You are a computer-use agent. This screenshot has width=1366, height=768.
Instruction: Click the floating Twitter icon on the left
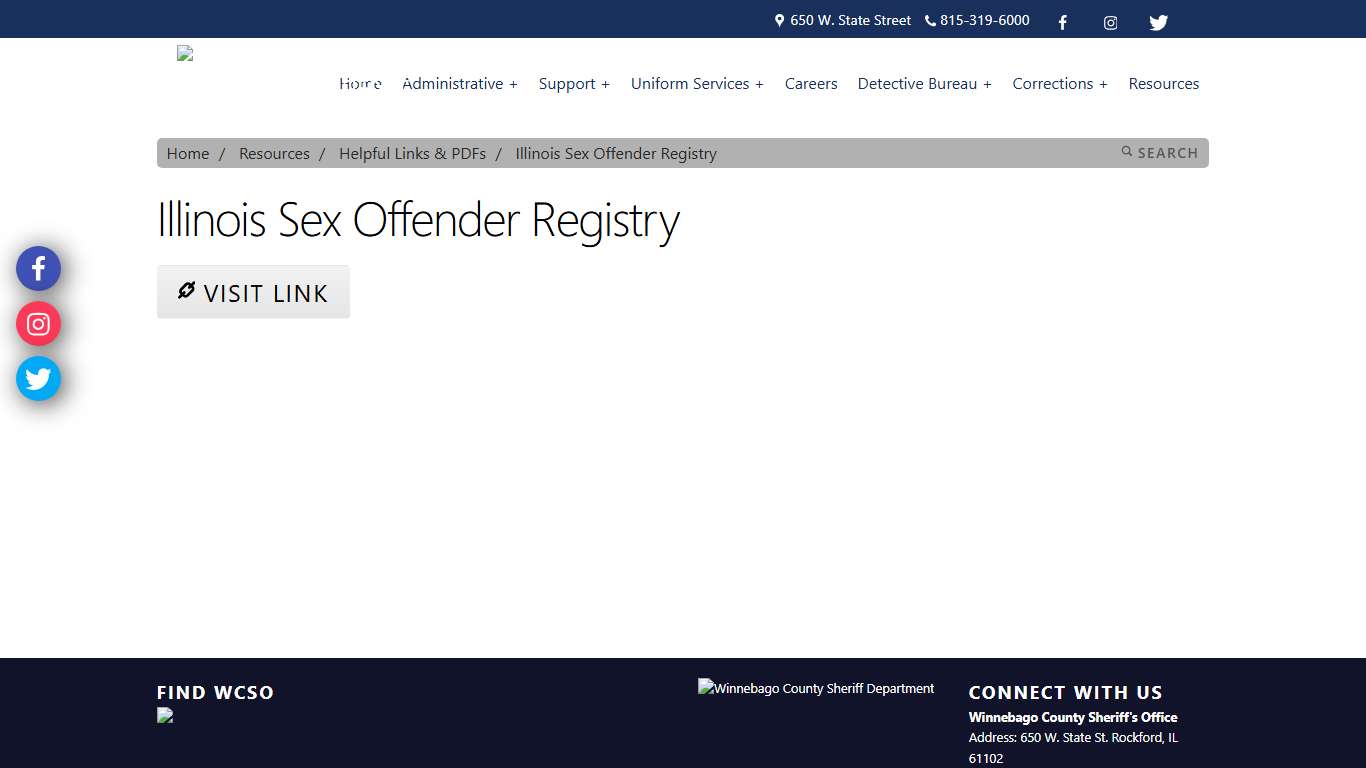pyautogui.click(x=38, y=378)
